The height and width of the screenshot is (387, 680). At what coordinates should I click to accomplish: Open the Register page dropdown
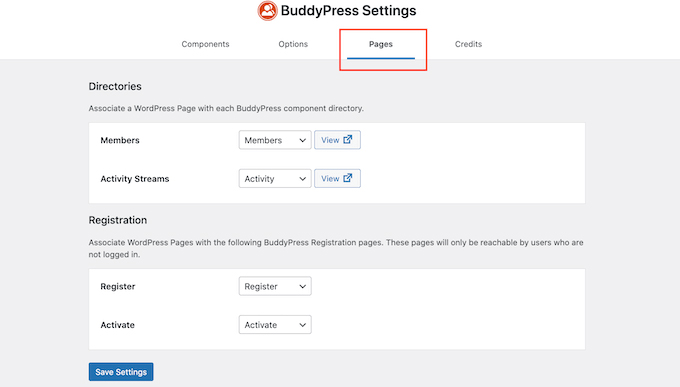275,286
